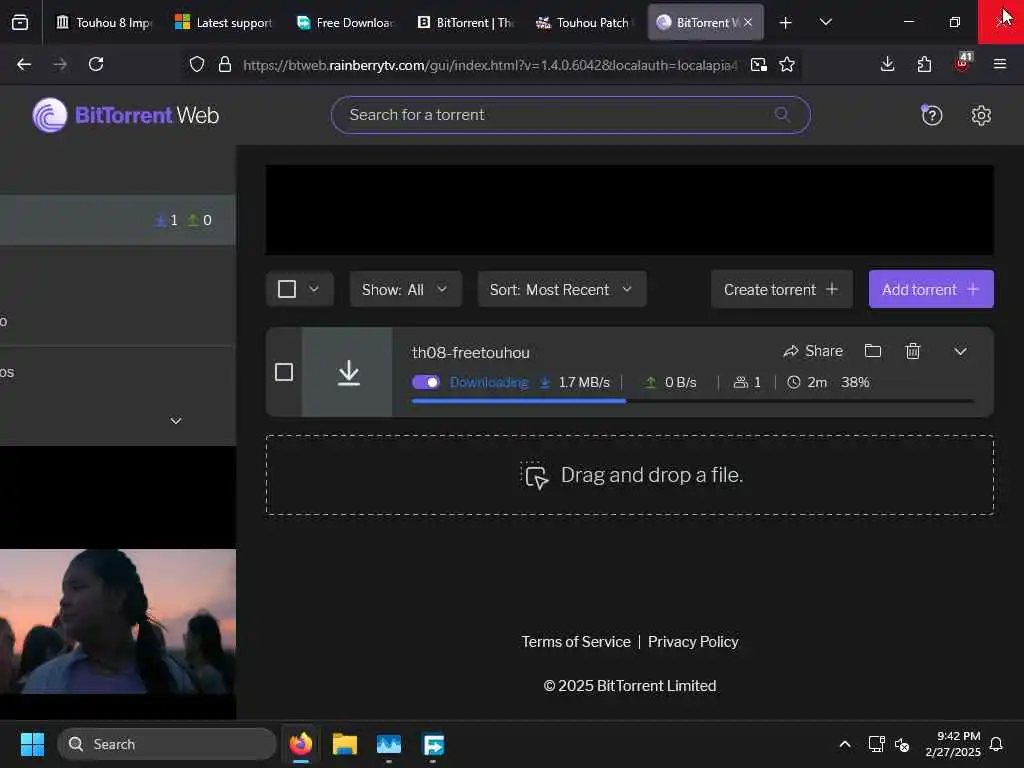Click the tracking protection shield icon
This screenshot has height=768, width=1024.
click(197, 64)
